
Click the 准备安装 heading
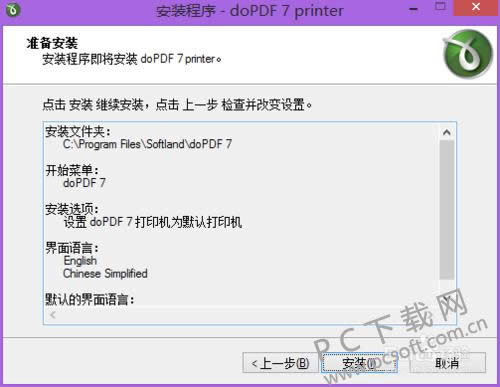[x=52, y=43]
